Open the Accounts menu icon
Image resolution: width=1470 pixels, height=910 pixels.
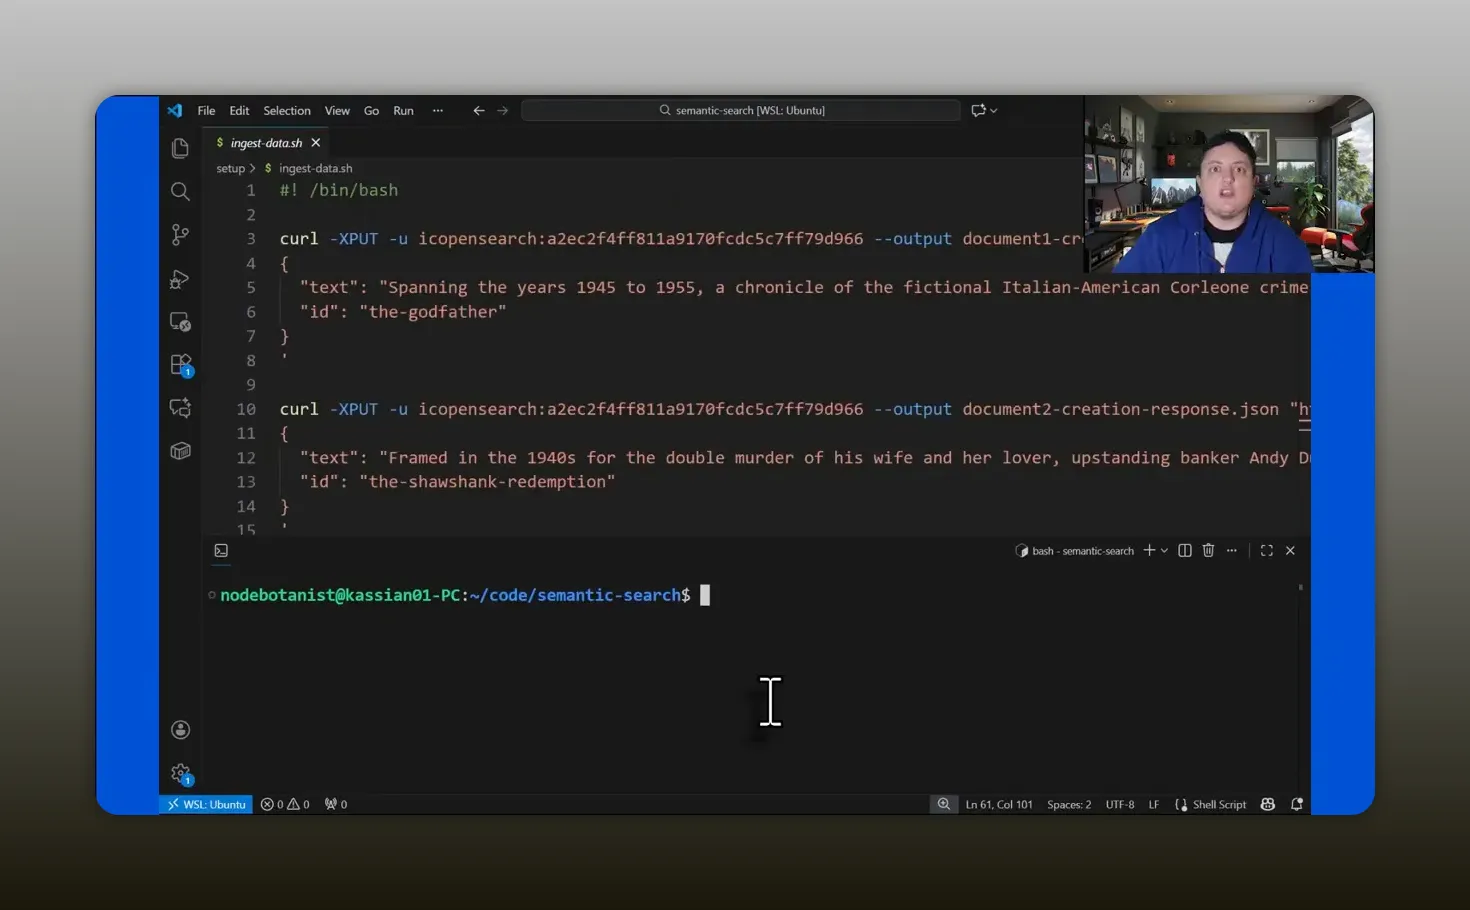click(x=180, y=730)
